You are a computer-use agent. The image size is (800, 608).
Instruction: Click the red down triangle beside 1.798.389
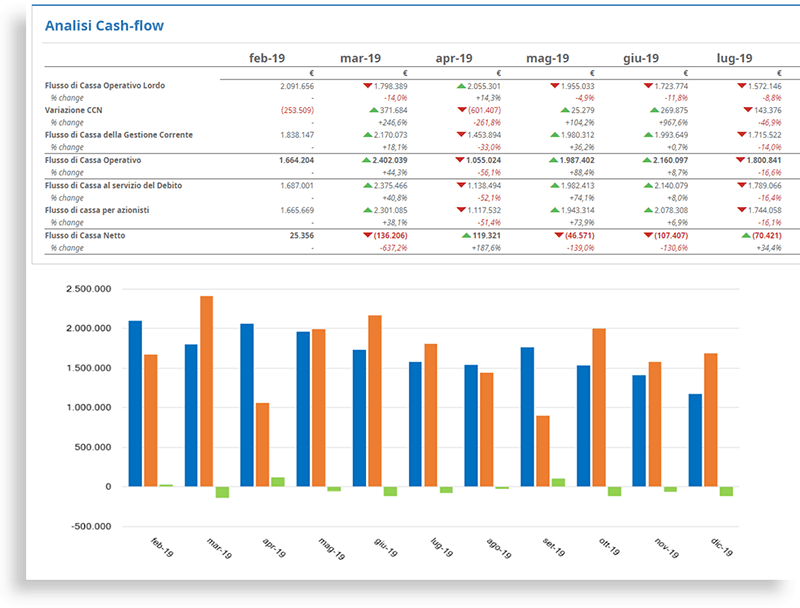(367, 86)
